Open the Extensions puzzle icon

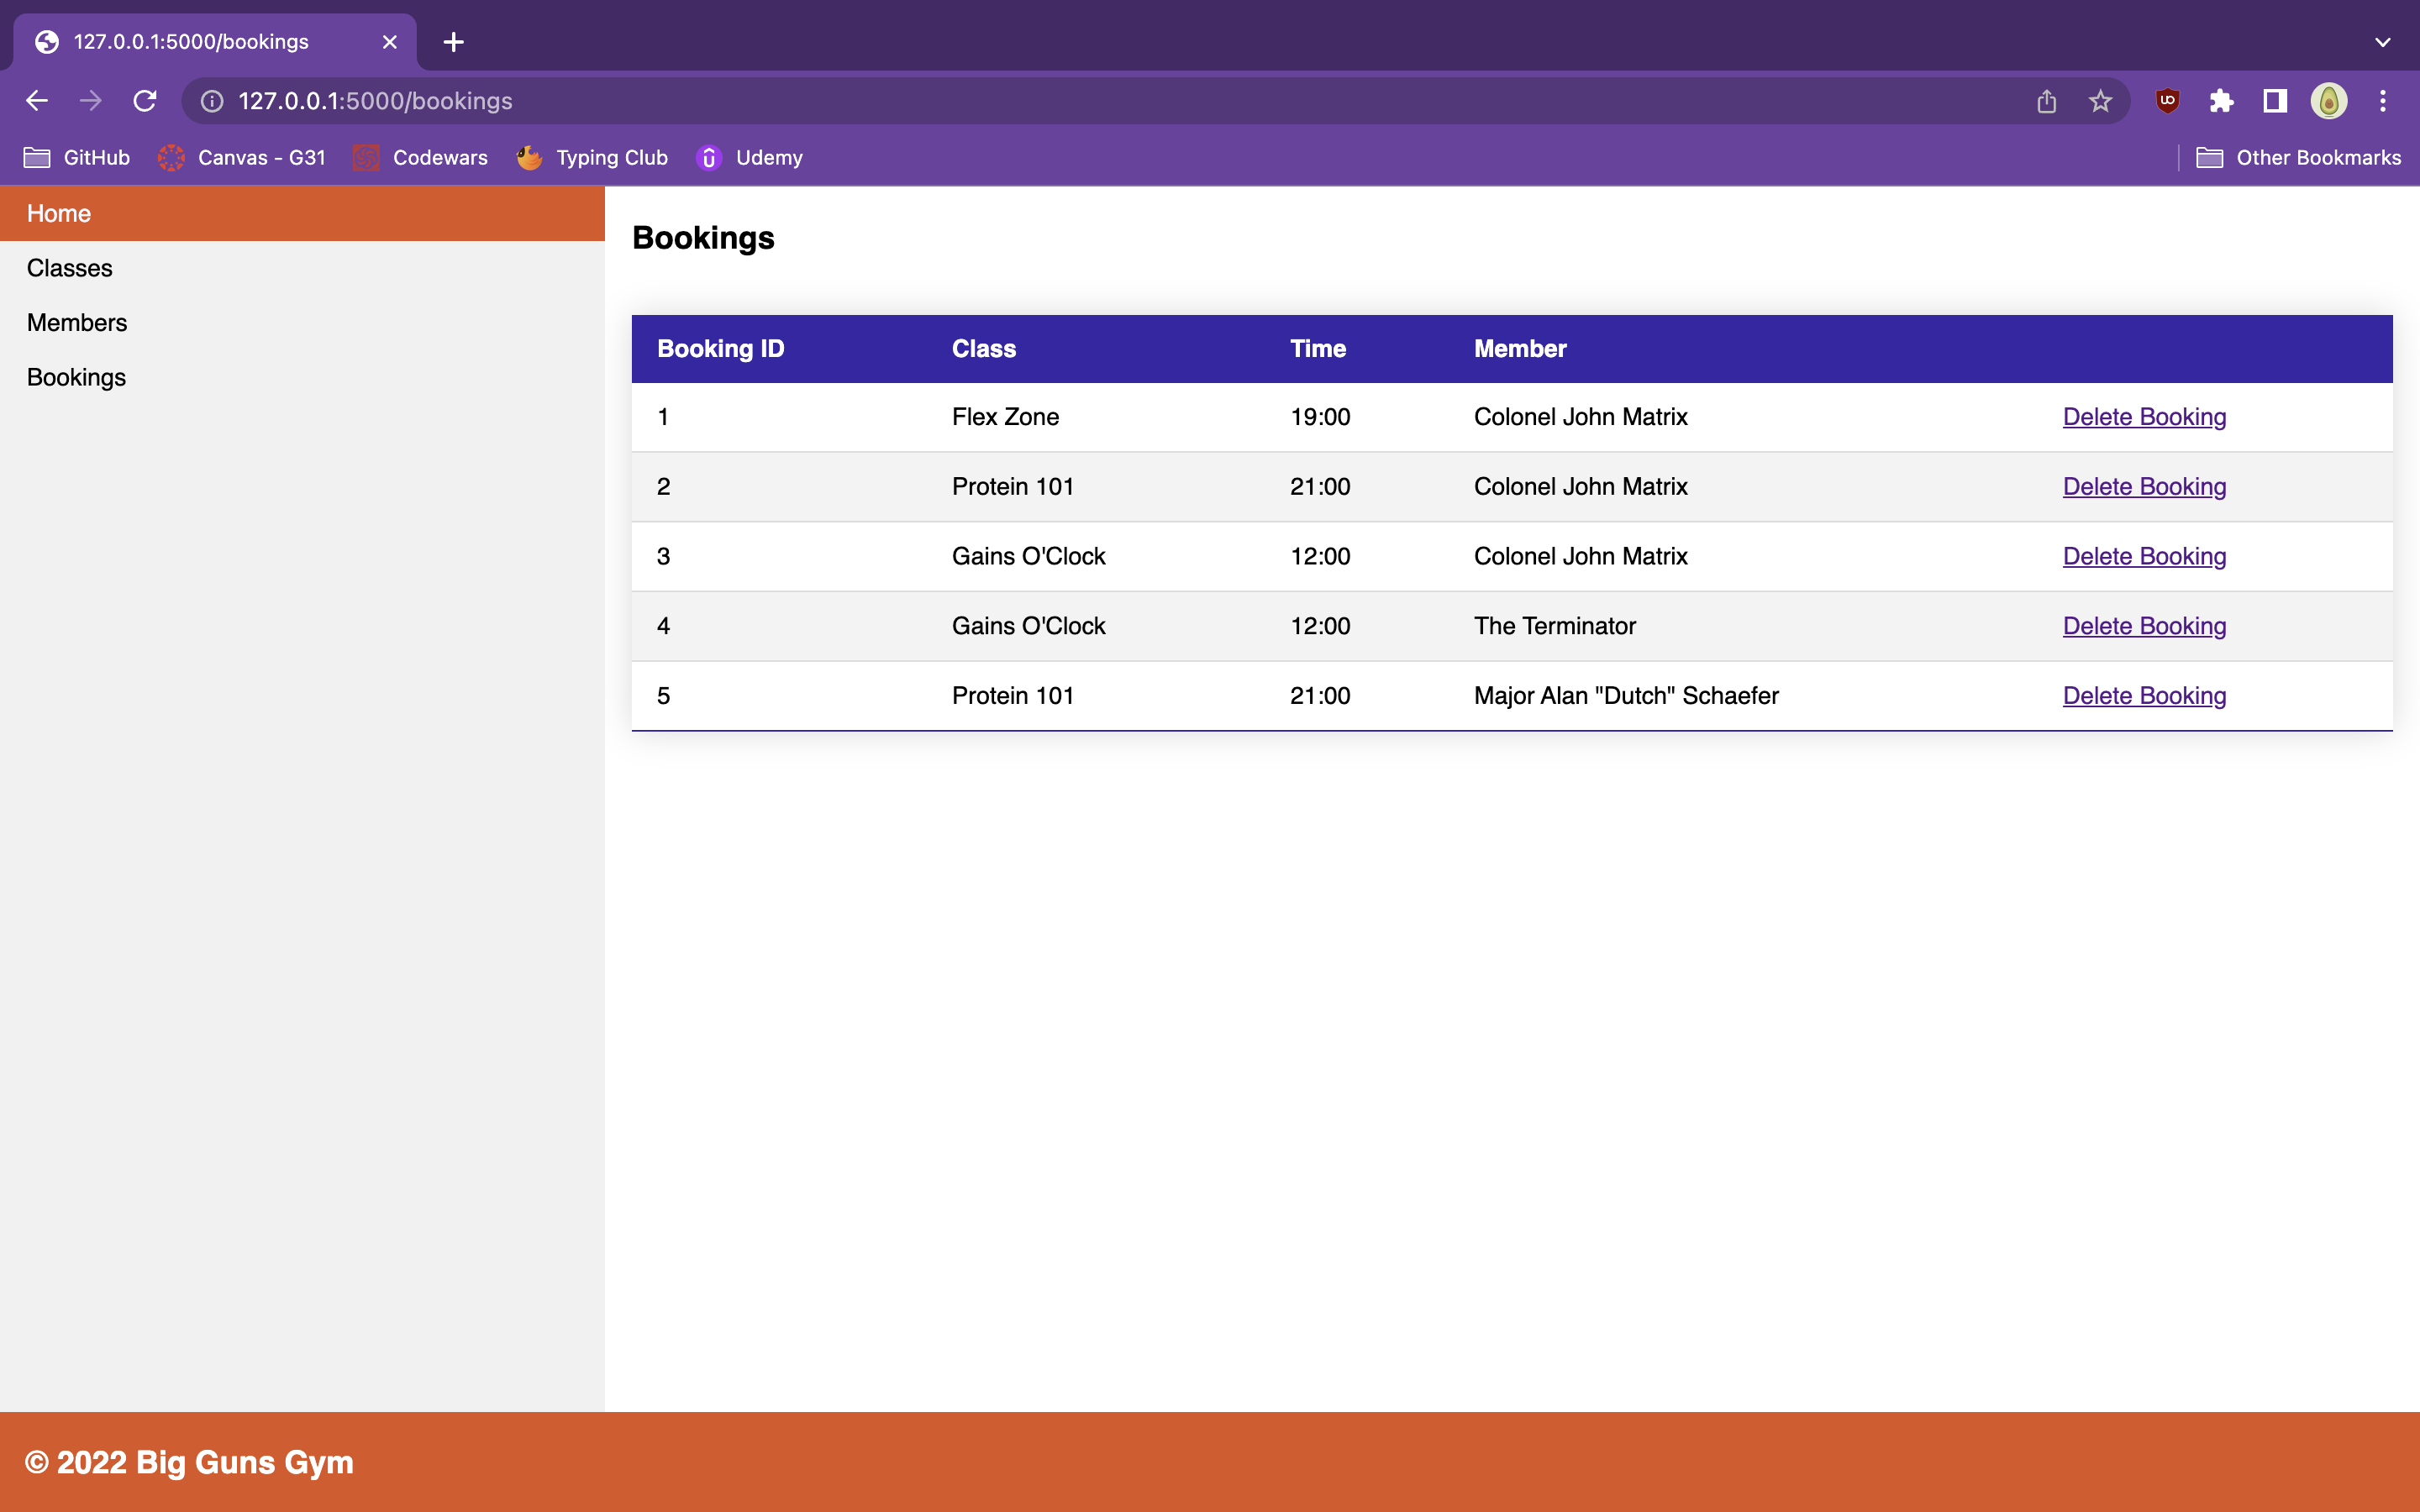2221,101
